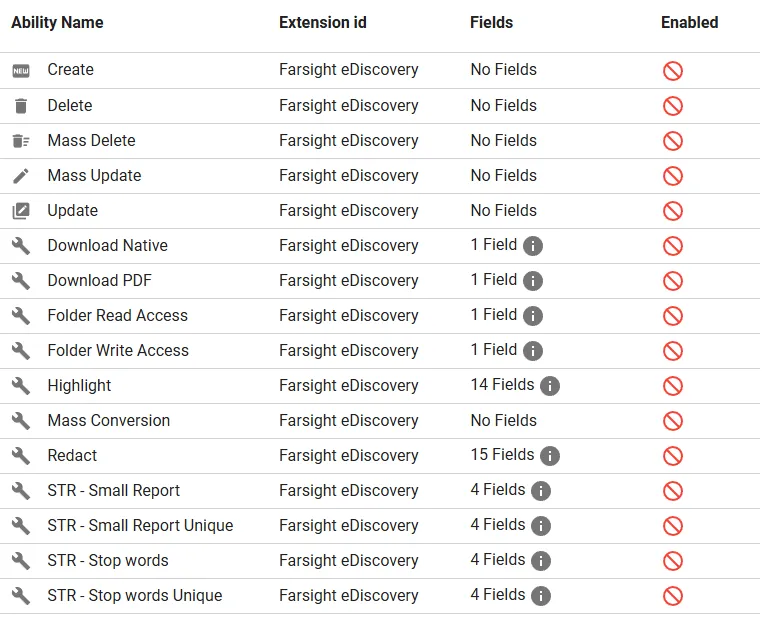Open info icon next to 15 Fields
Image resolution: width=768 pixels, height=619 pixels.
[x=550, y=456]
